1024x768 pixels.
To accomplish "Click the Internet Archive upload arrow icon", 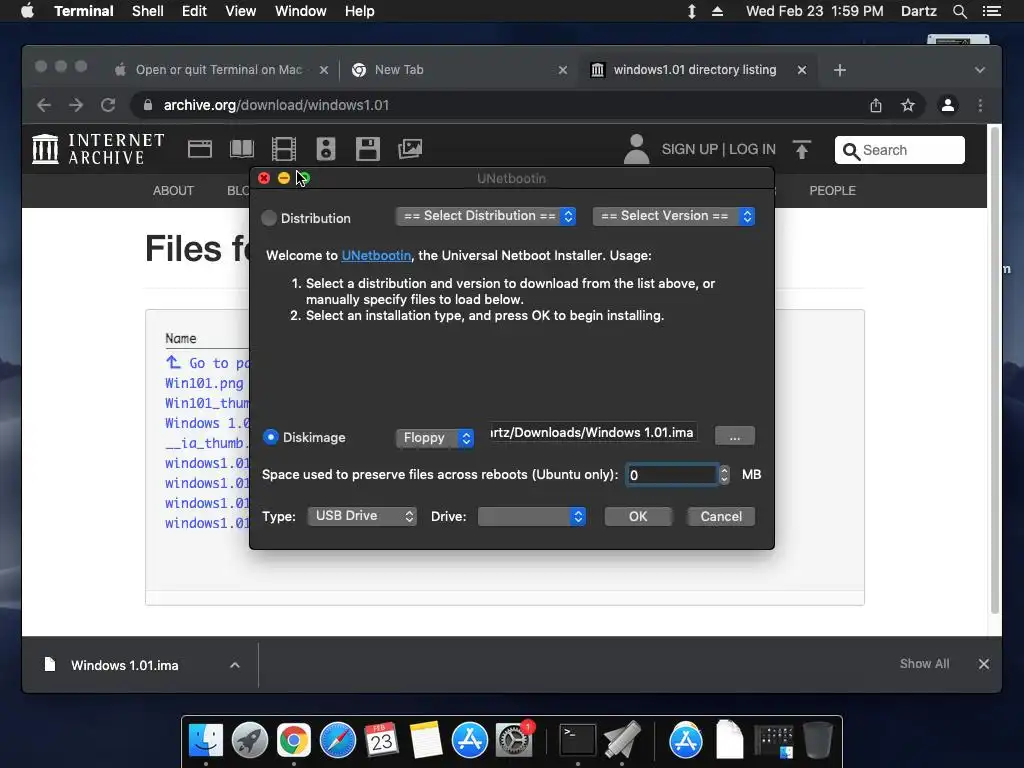I will point(802,150).
